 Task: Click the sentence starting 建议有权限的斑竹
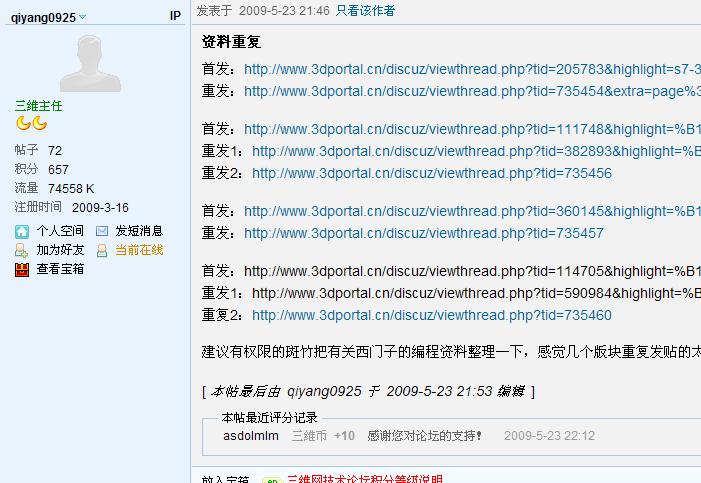tap(451, 352)
